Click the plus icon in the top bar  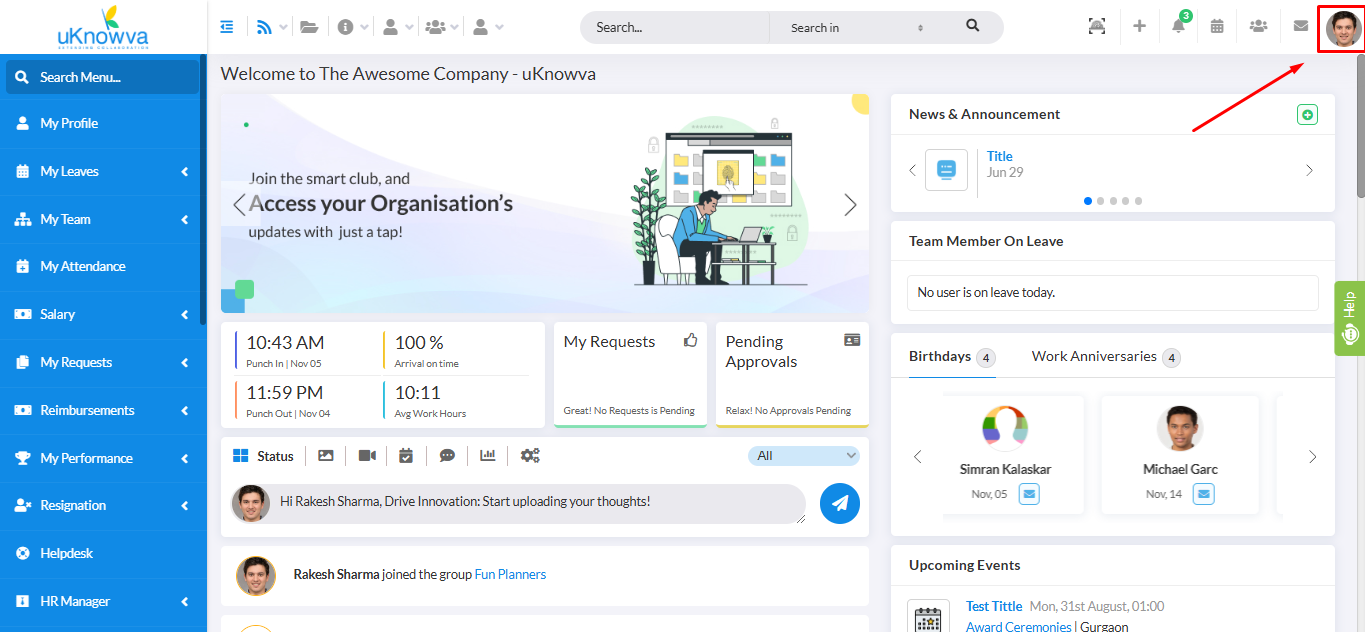1139,27
